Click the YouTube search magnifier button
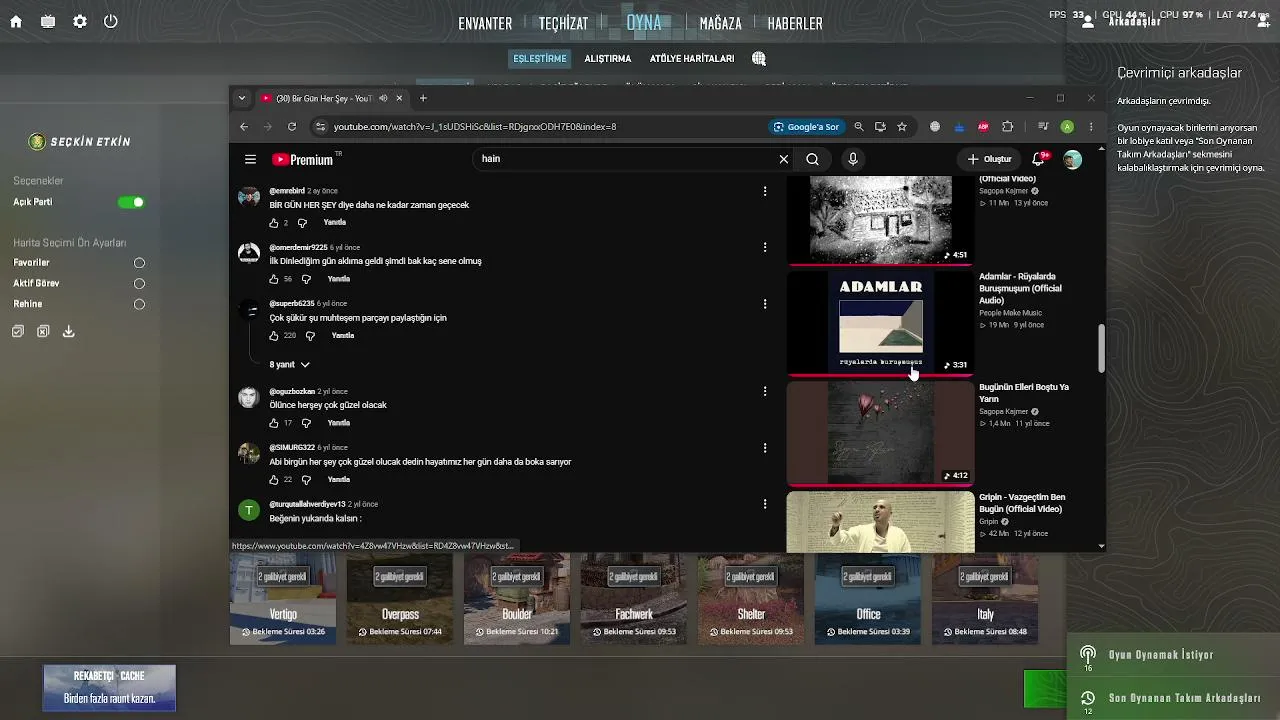Image resolution: width=1280 pixels, height=720 pixels. [x=812, y=159]
